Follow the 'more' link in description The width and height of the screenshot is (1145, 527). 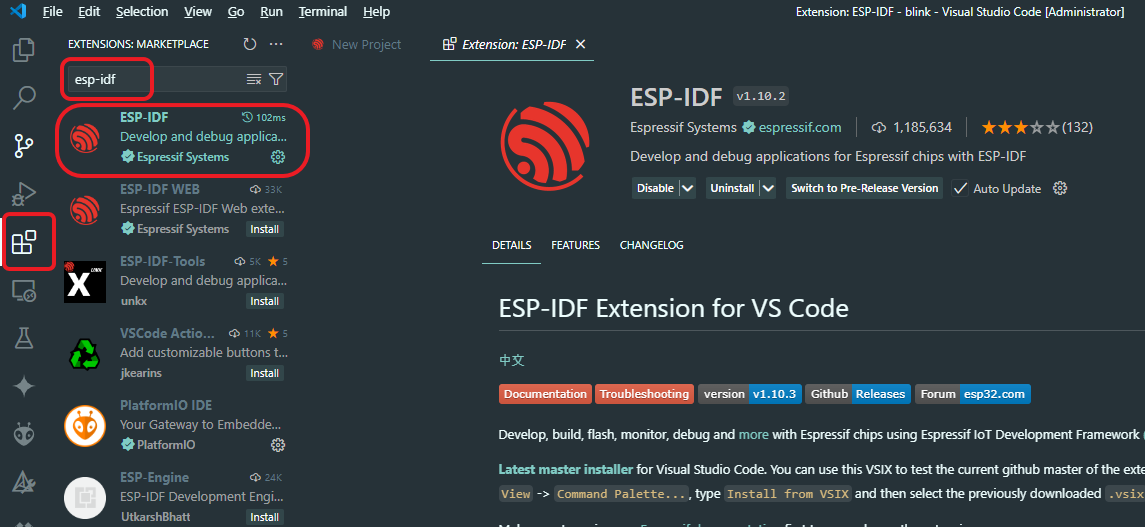(x=754, y=434)
